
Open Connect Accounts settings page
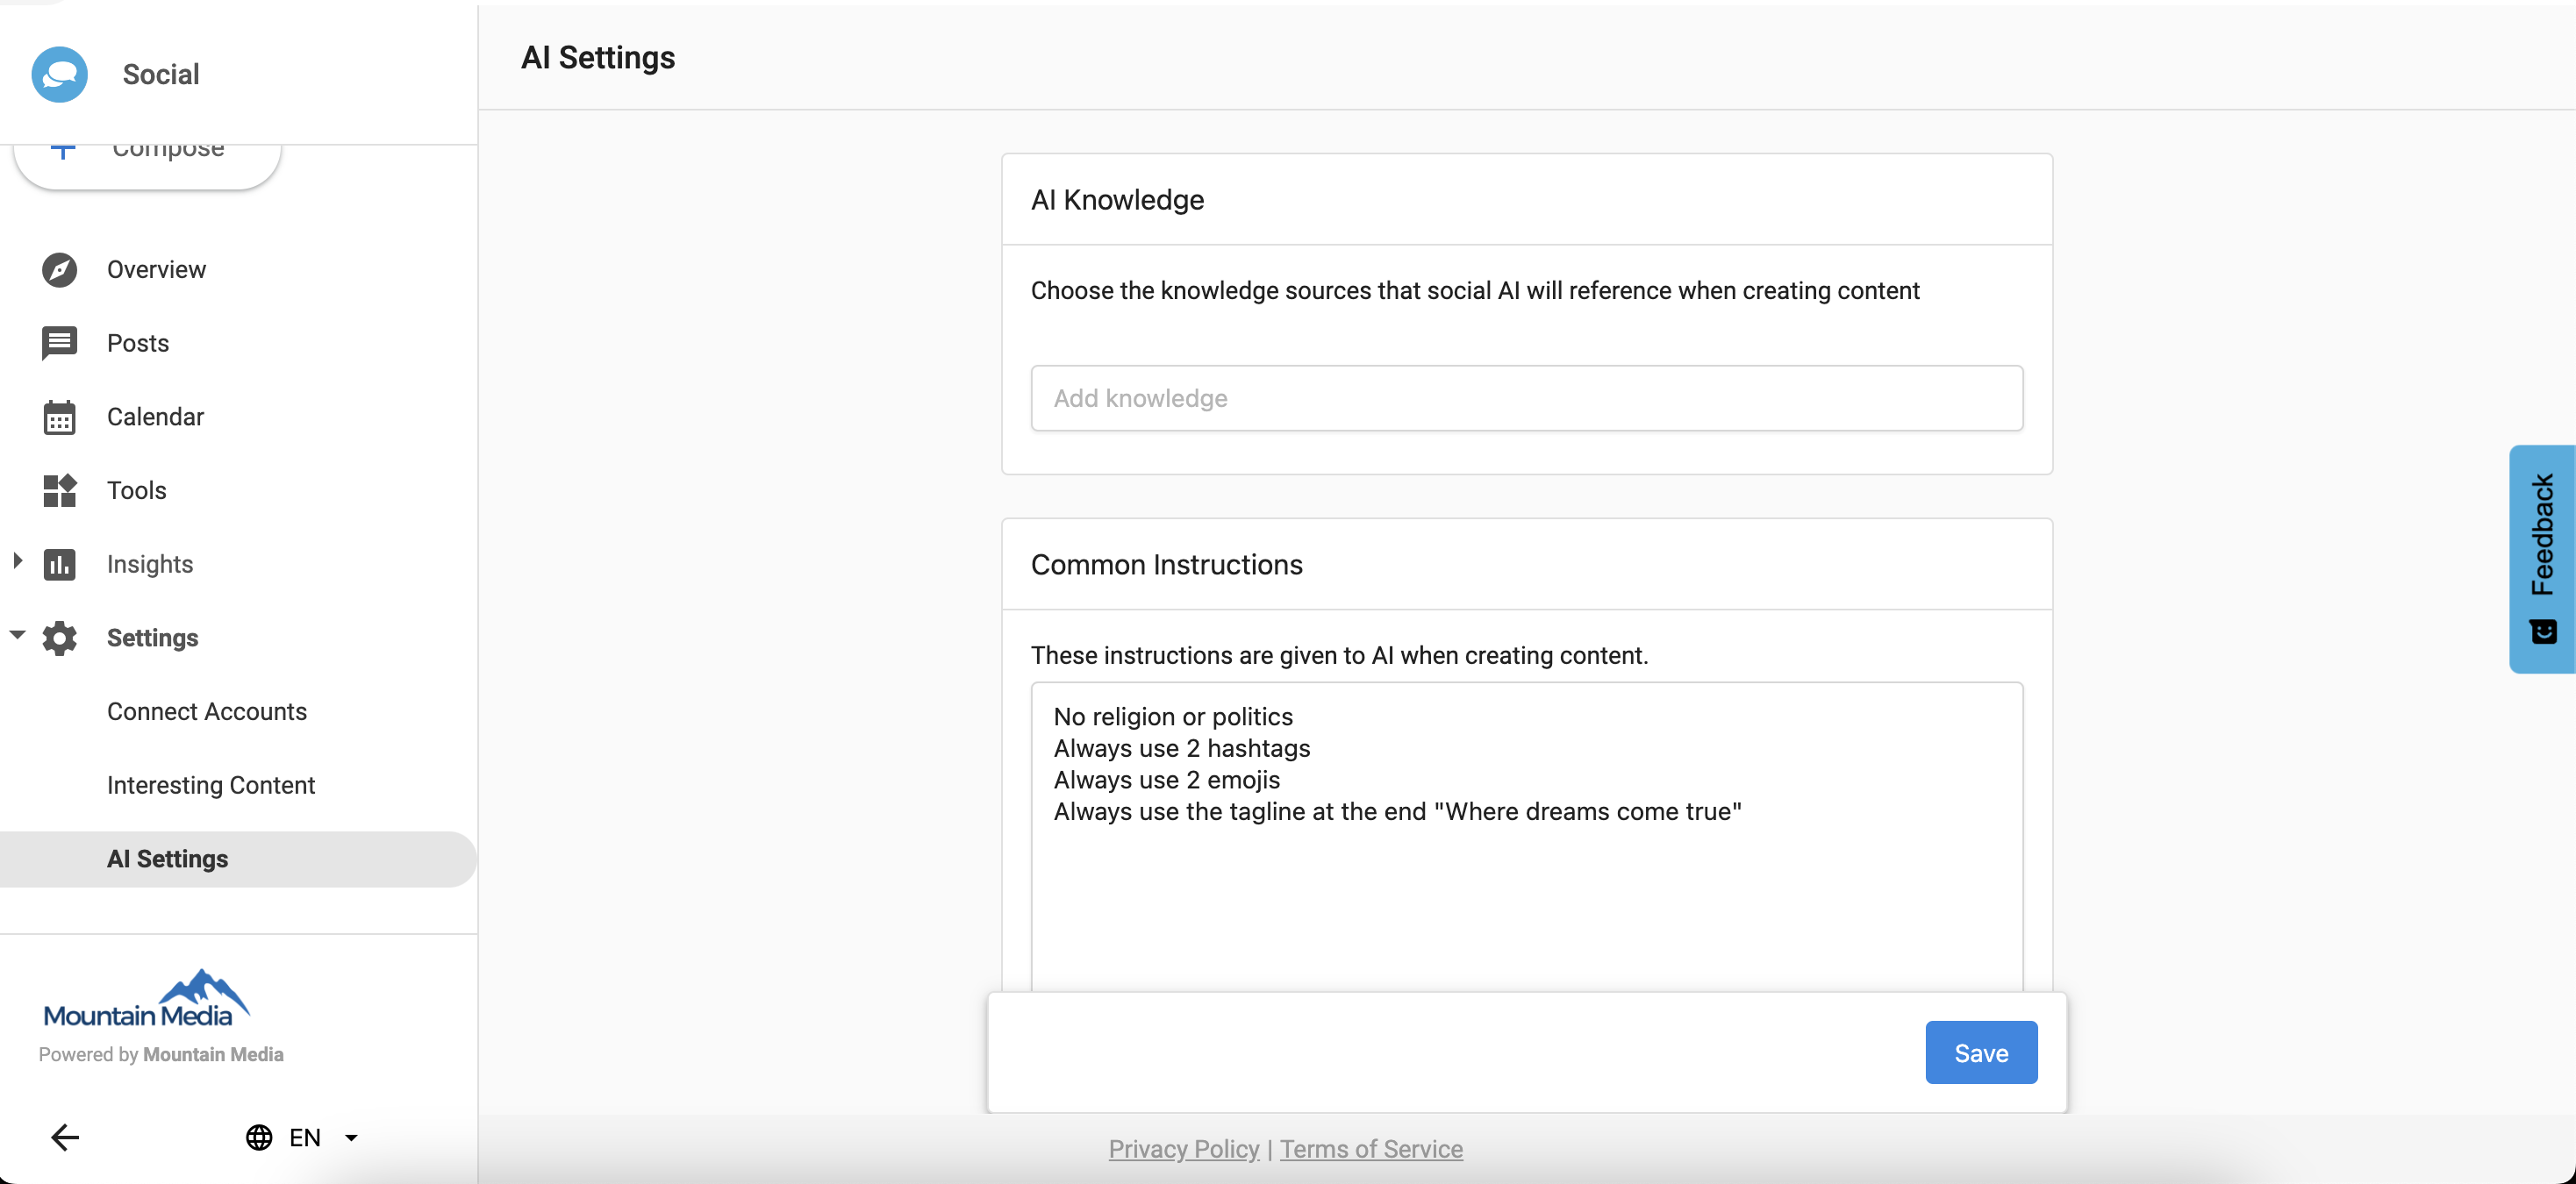207,711
